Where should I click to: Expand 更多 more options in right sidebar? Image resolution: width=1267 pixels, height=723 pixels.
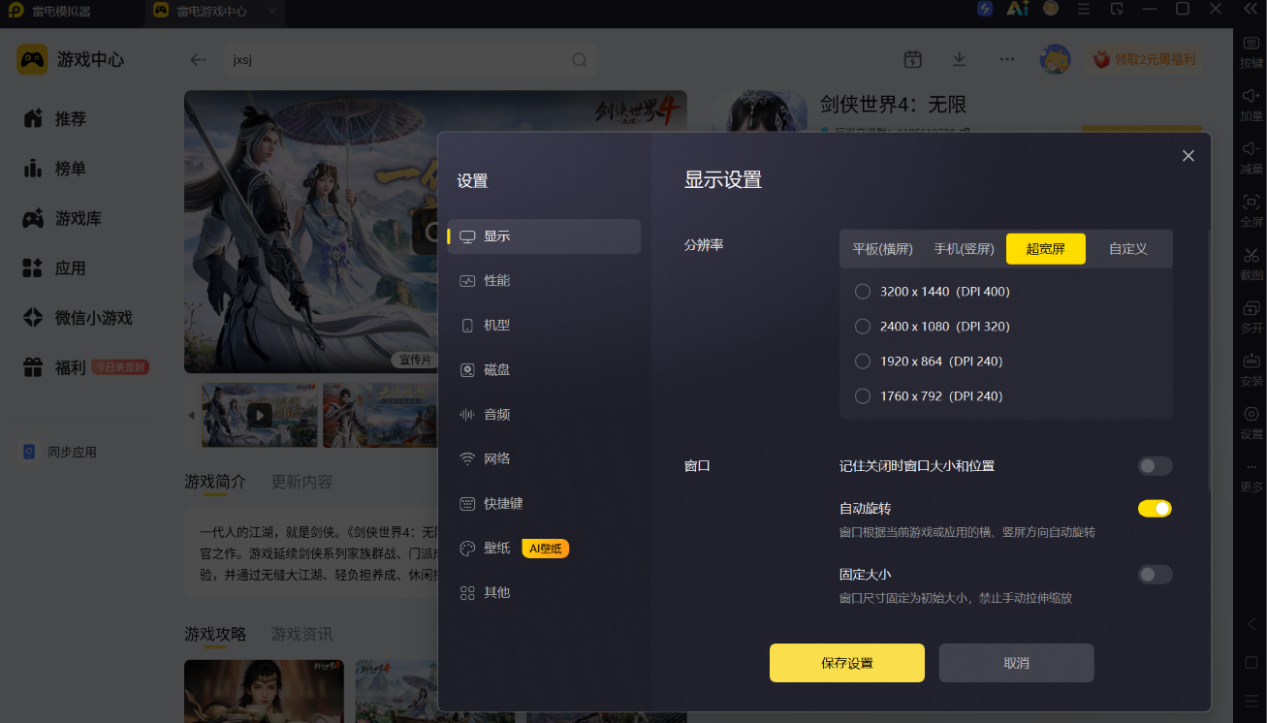coord(1251,476)
